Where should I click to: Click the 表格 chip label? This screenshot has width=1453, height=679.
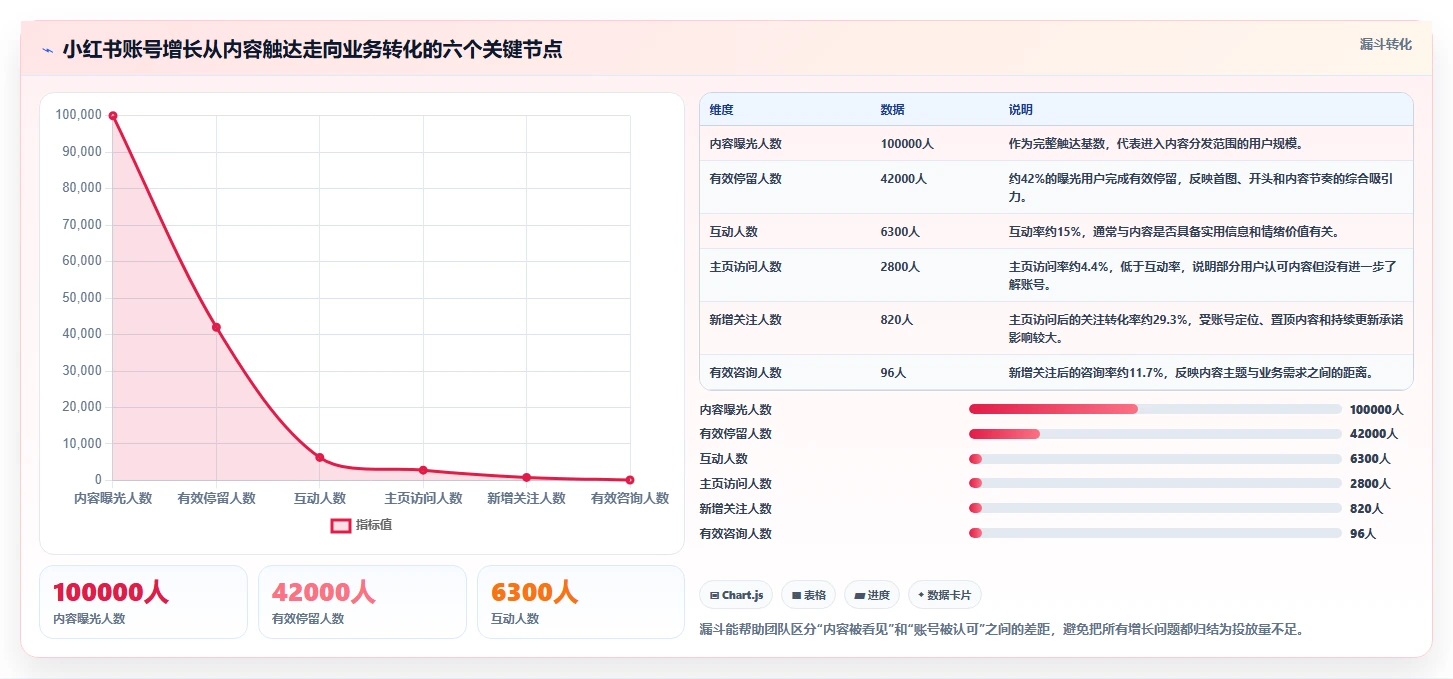click(x=815, y=595)
